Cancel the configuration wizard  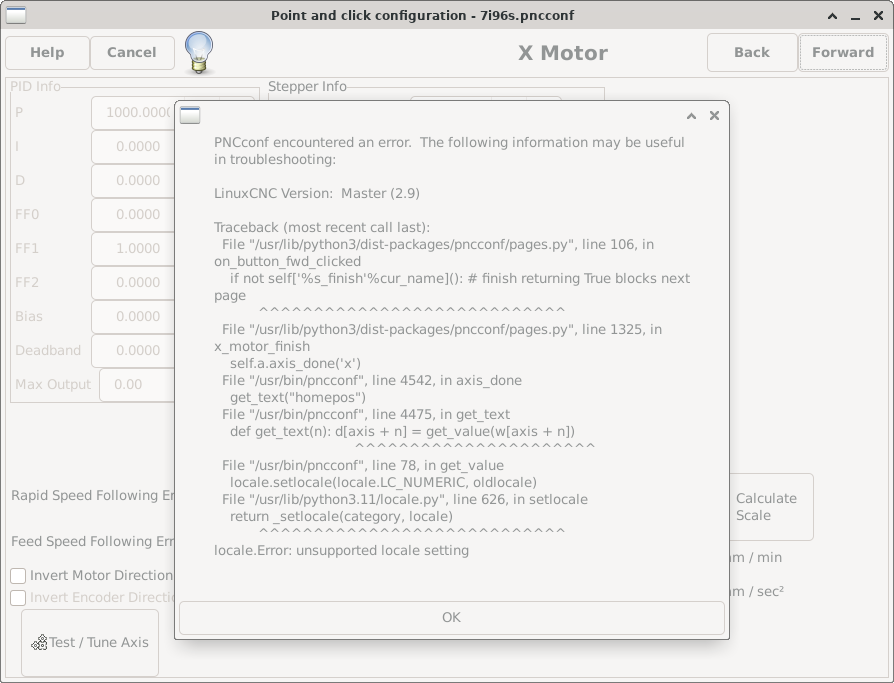tap(132, 53)
